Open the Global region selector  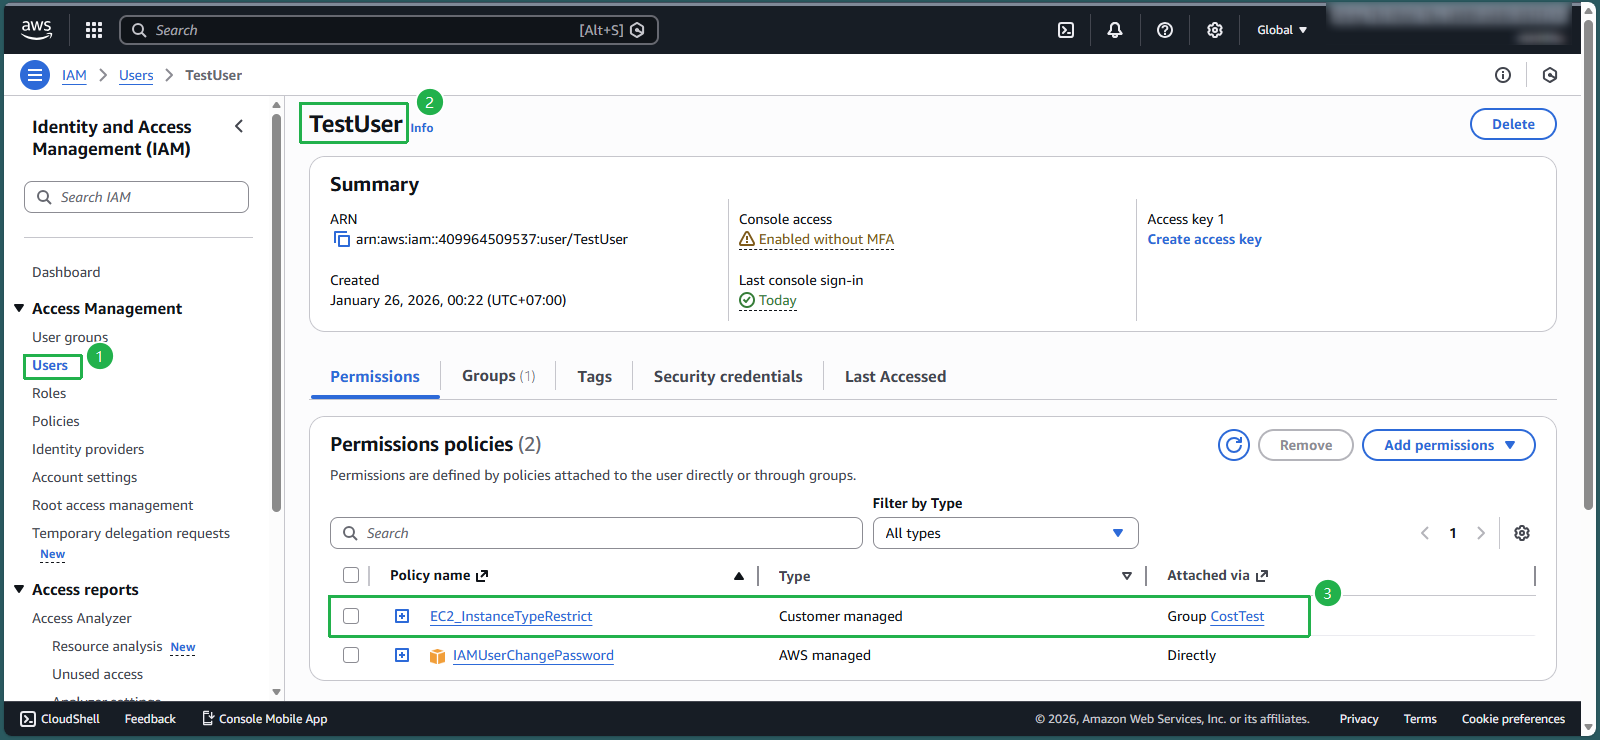1282,30
